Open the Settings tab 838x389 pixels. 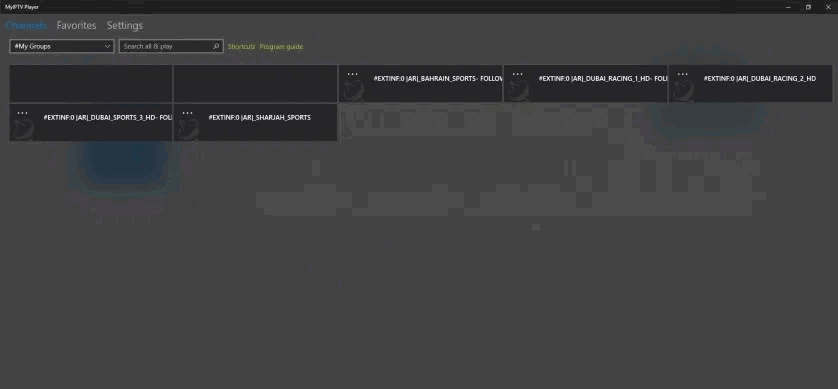click(125, 26)
